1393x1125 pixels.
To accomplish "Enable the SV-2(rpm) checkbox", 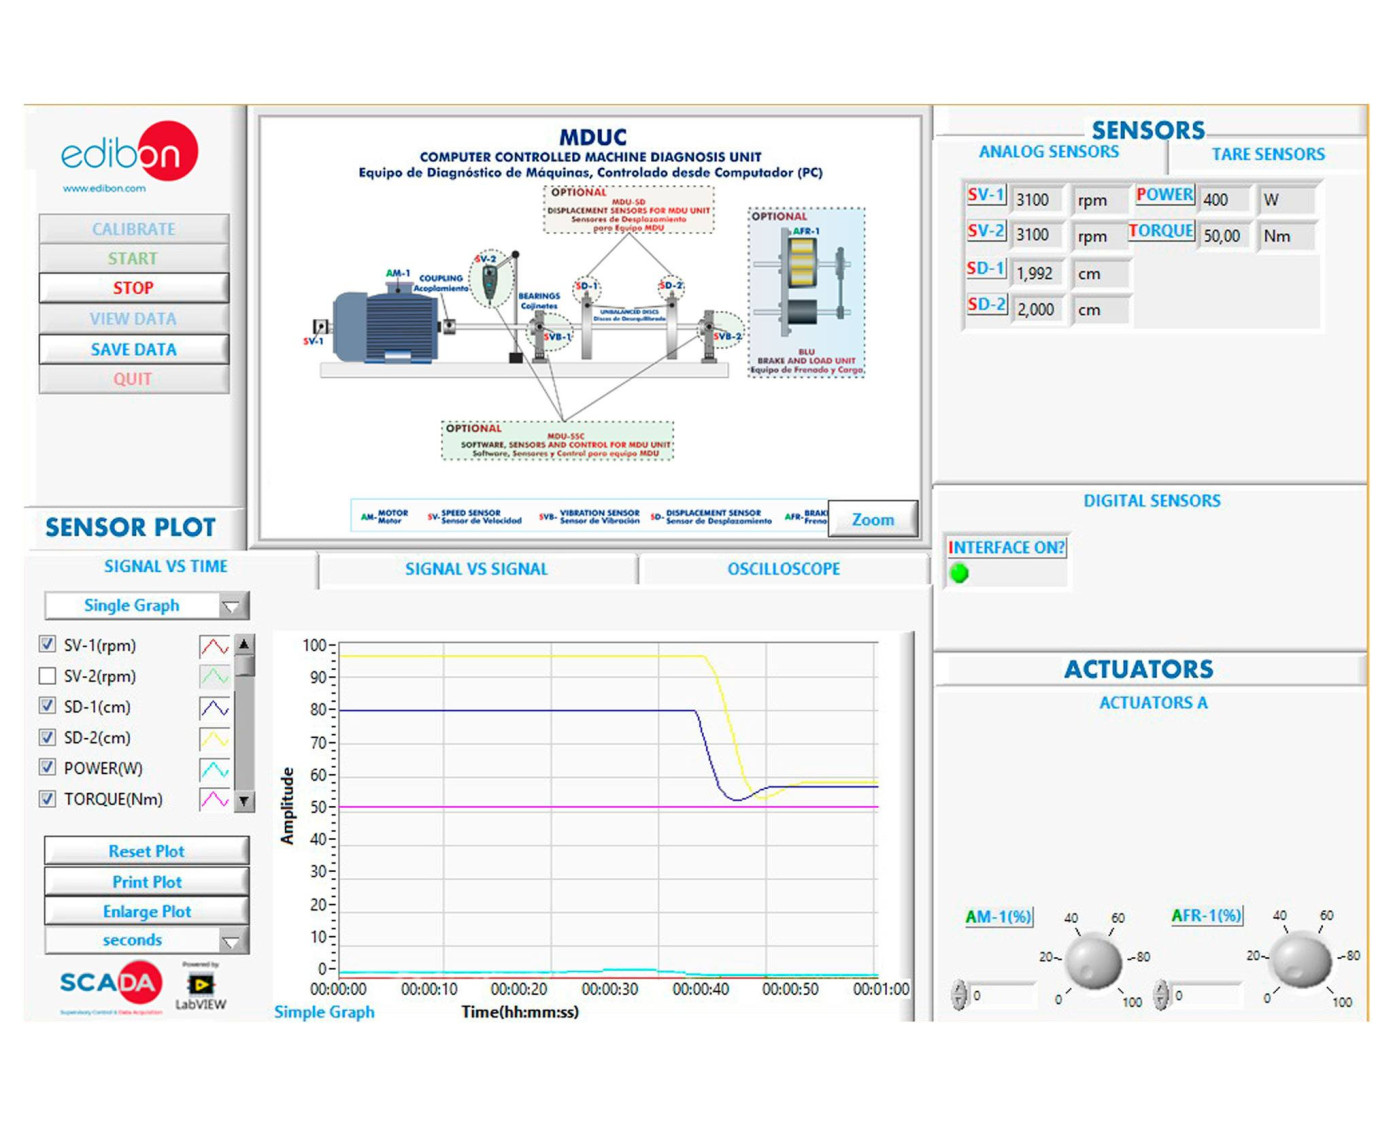I will pyautogui.click(x=47, y=676).
